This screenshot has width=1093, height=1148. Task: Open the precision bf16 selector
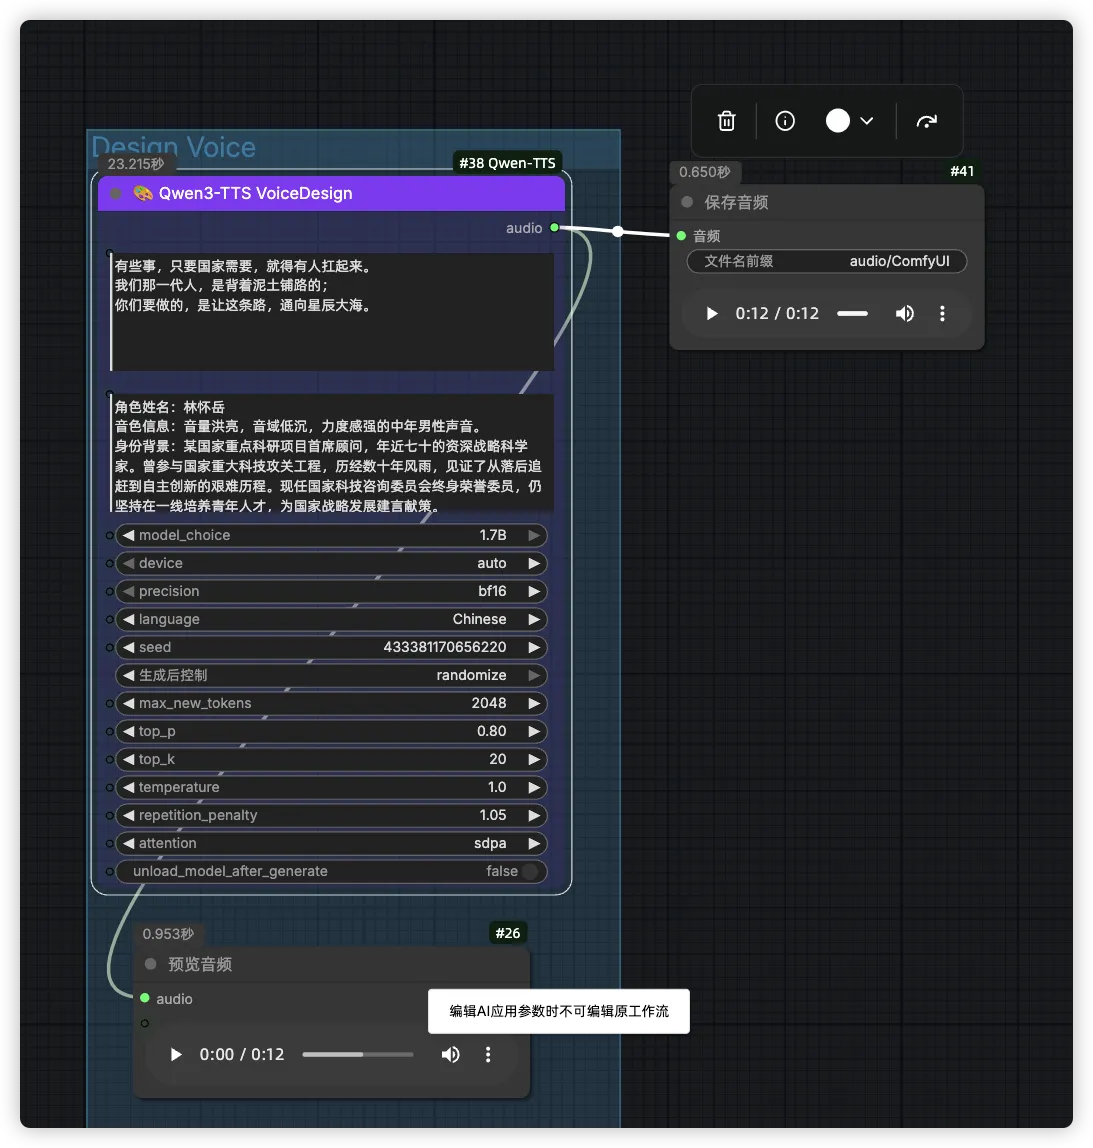[x=331, y=591]
